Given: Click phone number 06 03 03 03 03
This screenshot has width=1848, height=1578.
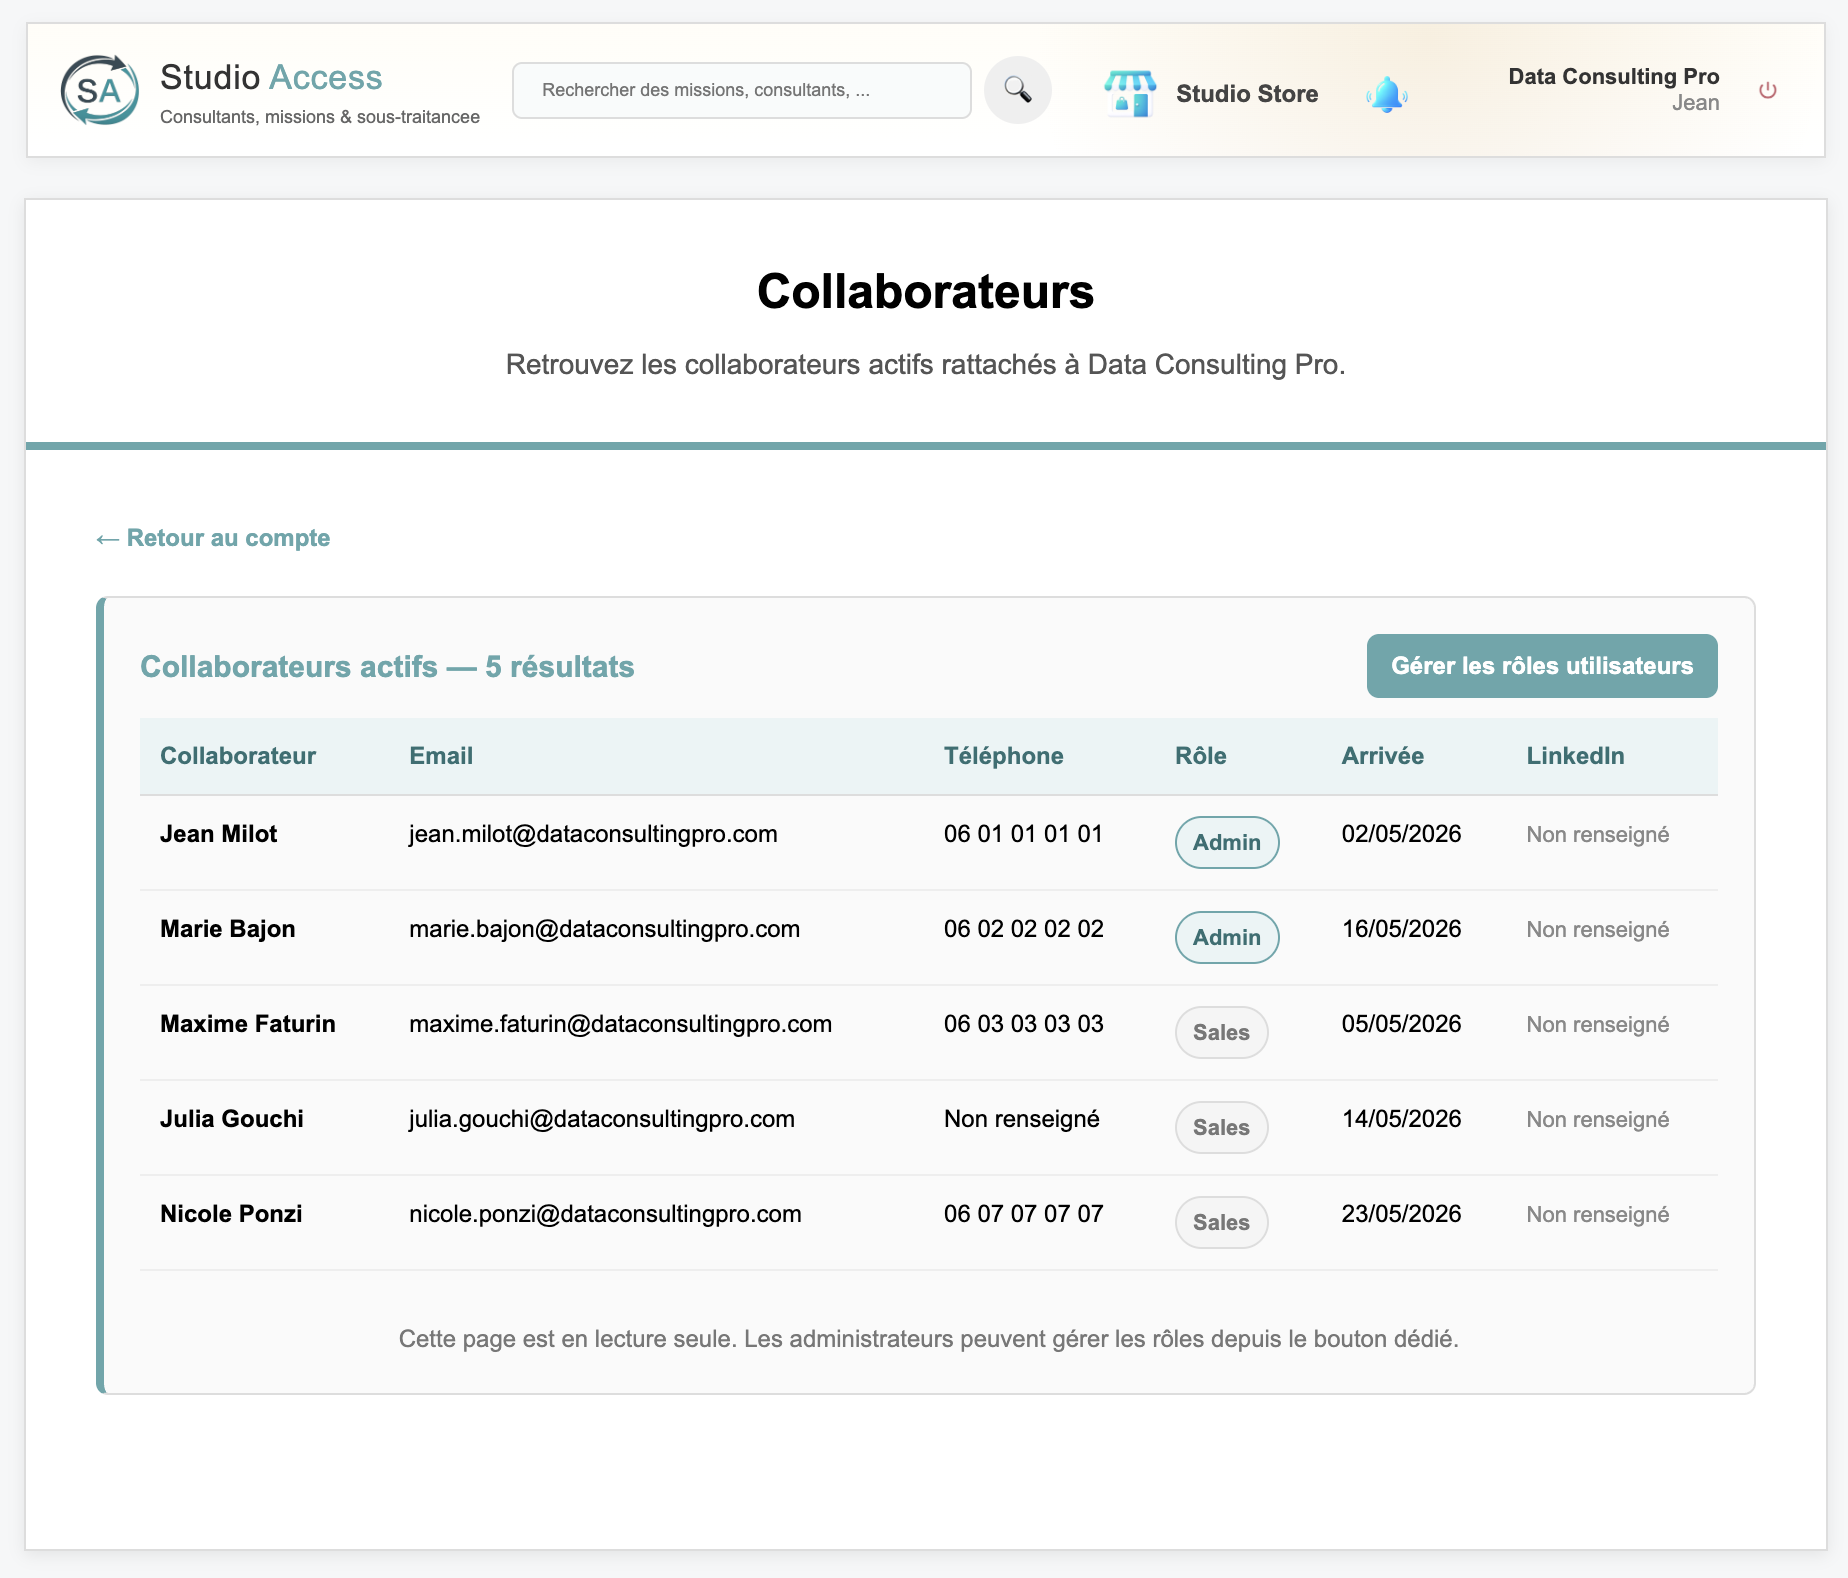Looking at the screenshot, I should (1023, 1024).
